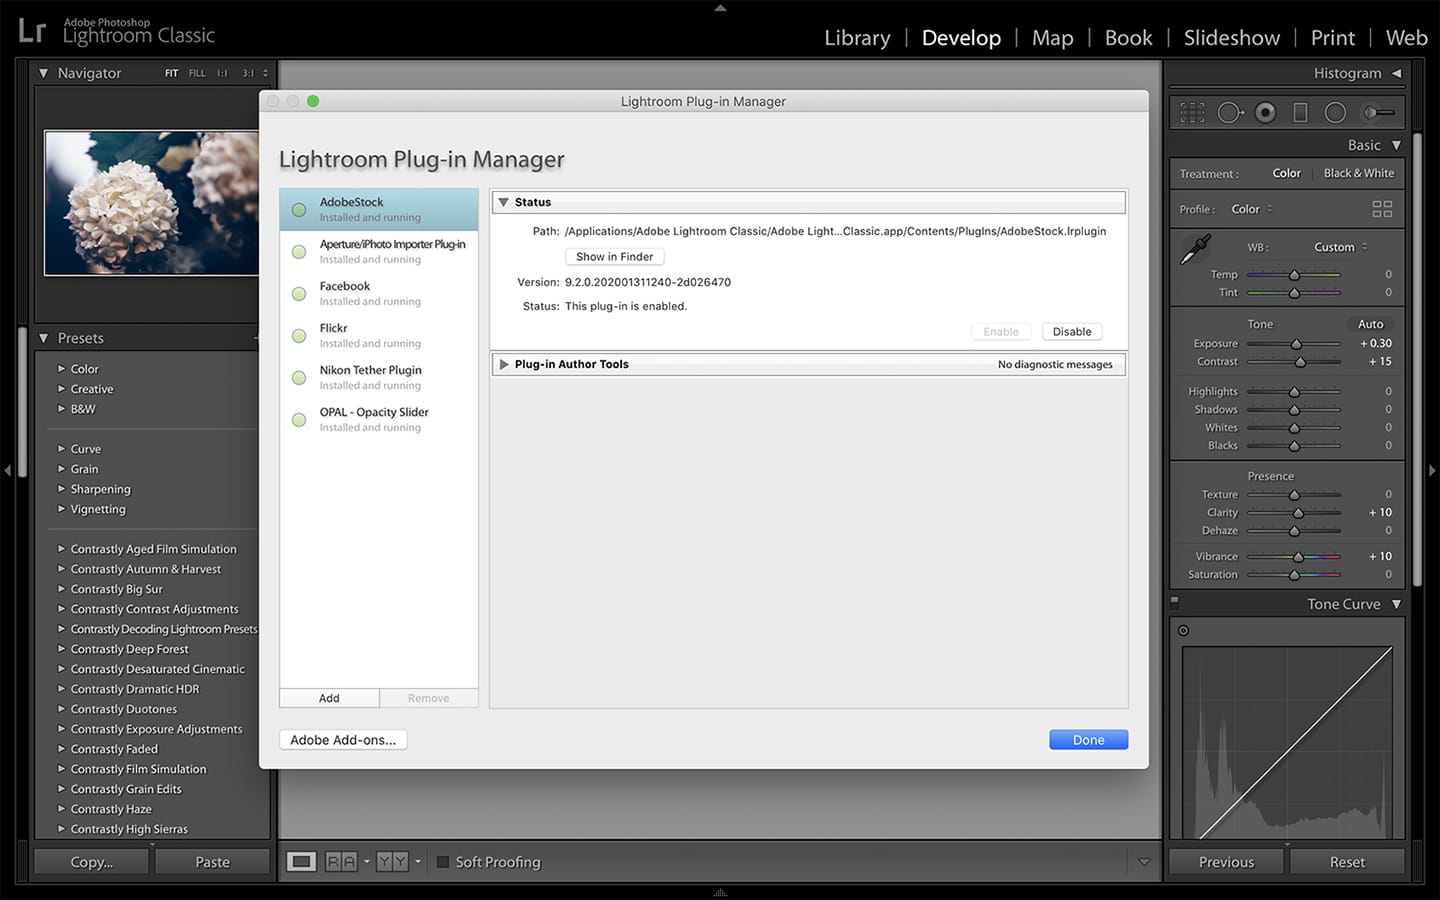Click the Temp slider handle
Viewport: 1440px width, 900px height.
(1294, 275)
